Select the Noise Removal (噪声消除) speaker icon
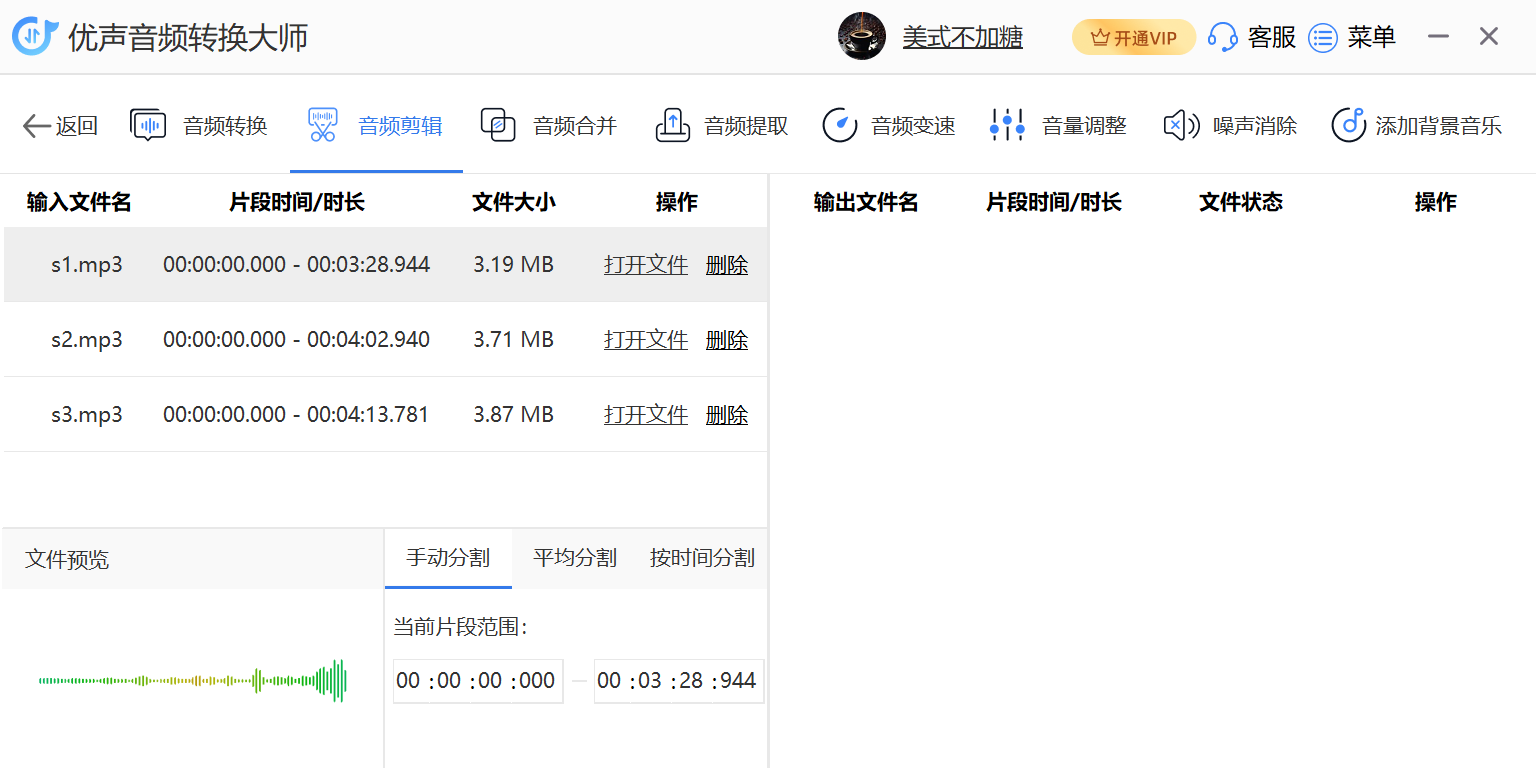Screen dimensions: 1536x768 tap(1181, 126)
